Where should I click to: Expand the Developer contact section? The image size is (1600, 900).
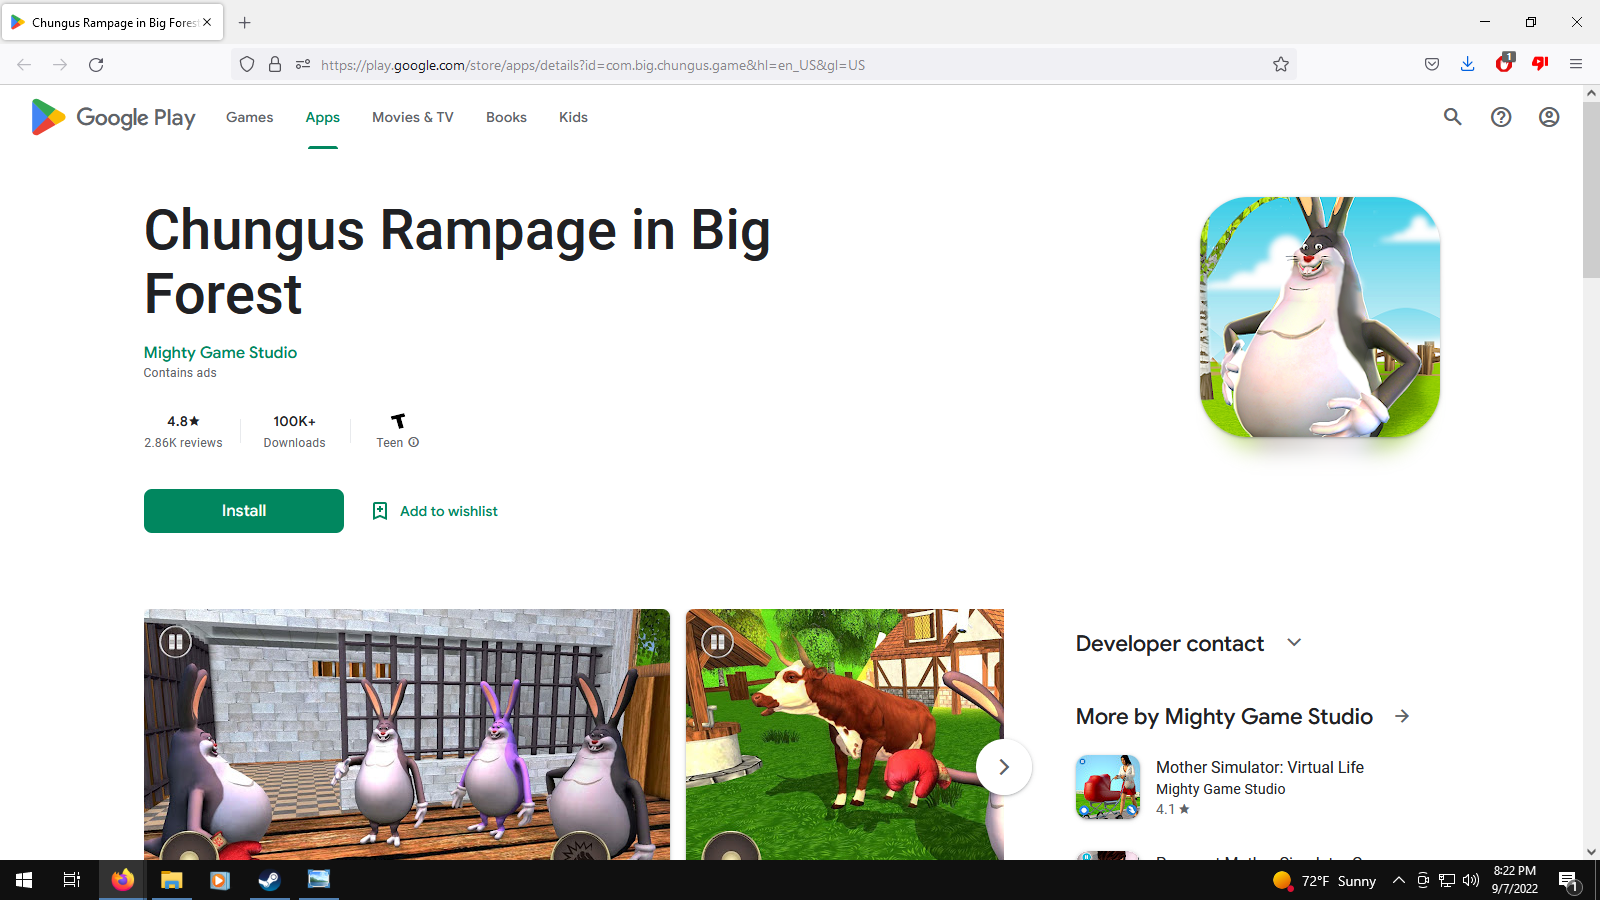pos(1294,642)
